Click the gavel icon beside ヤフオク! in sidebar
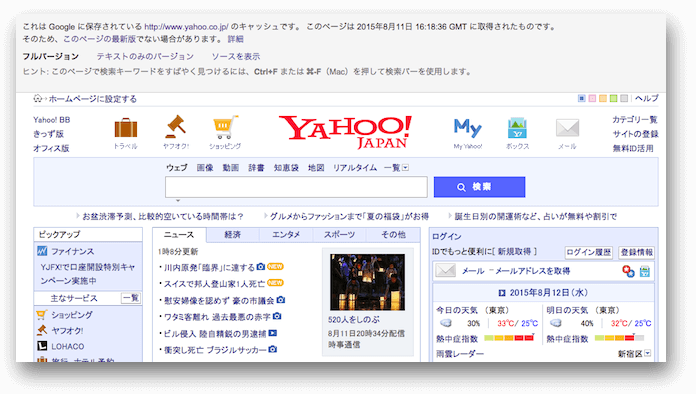 tap(42, 330)
